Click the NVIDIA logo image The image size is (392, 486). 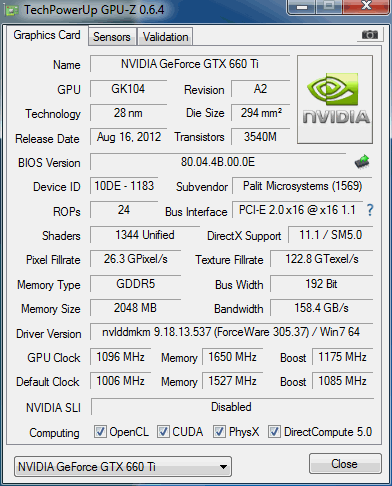[335, 100]
